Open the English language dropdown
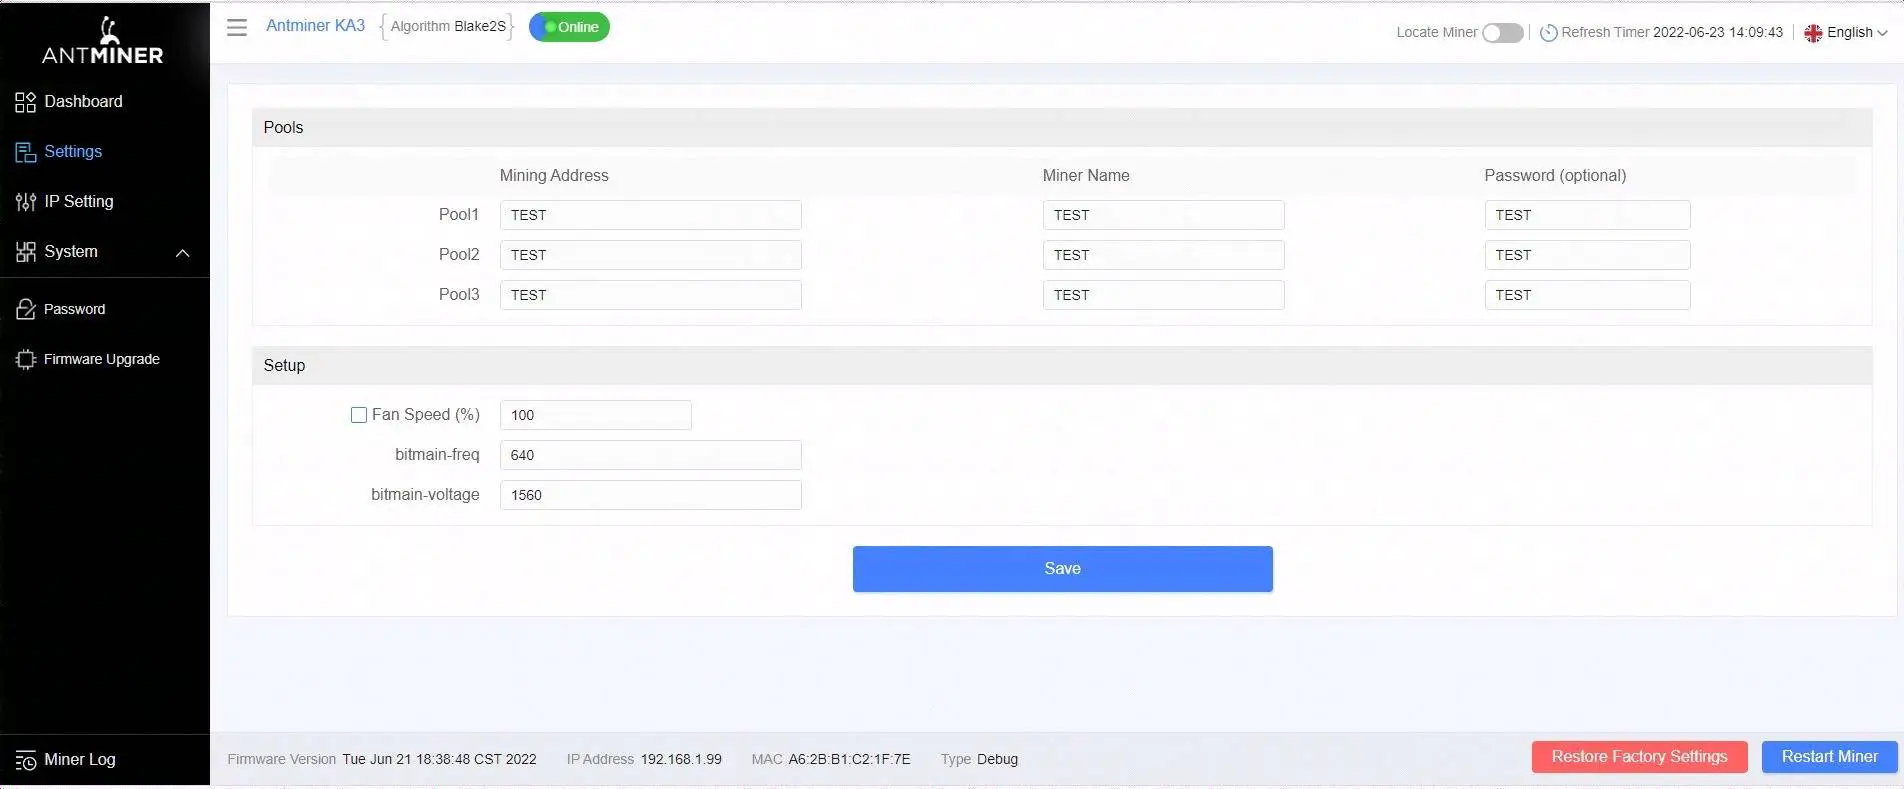 coord(1846,33)
